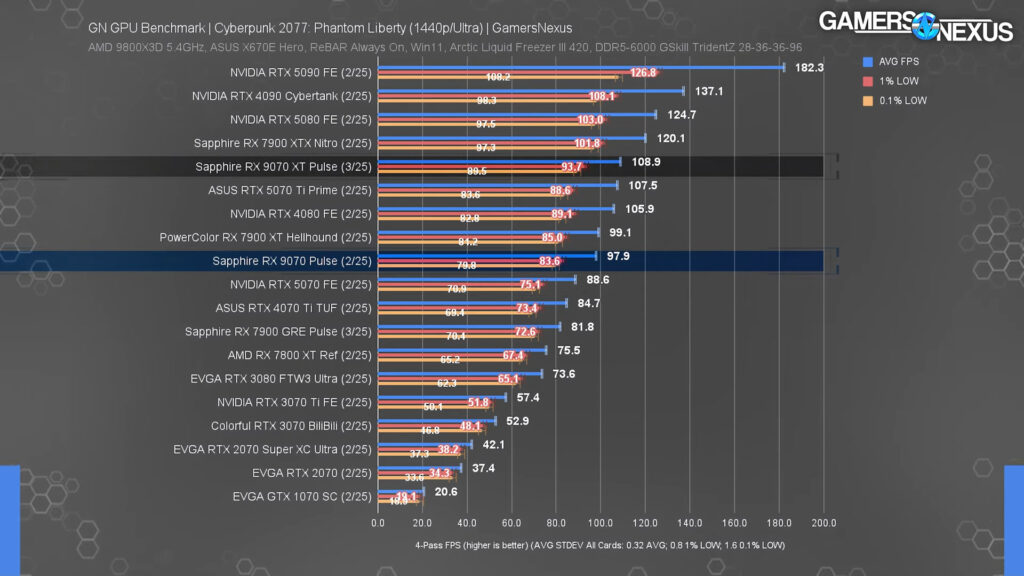Select the 'NVIDIA RTX 4090 Cybertank (2/25)' label
1024x576 pixels.
(x=281, y=96)
